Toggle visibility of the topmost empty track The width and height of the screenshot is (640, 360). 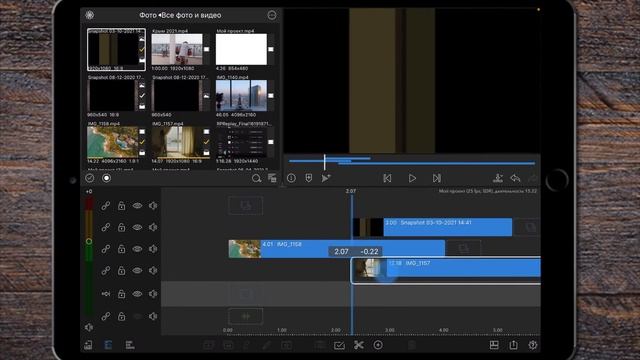[137, 206]
